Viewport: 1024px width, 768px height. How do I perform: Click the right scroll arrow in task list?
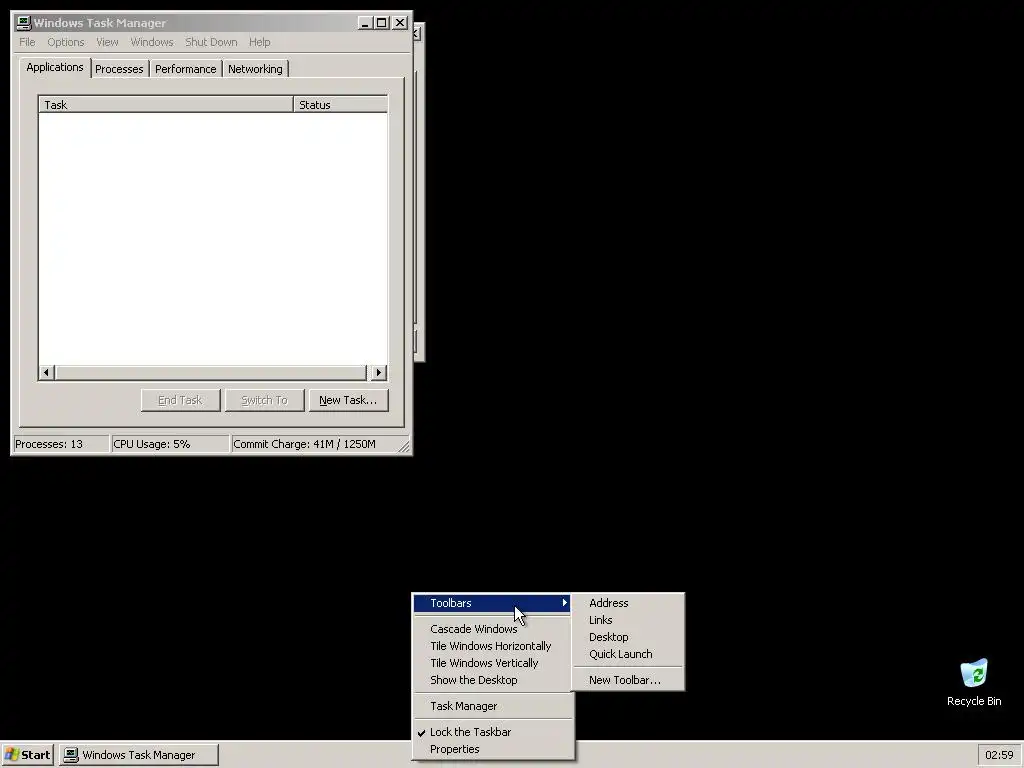(x=379, y=373)
